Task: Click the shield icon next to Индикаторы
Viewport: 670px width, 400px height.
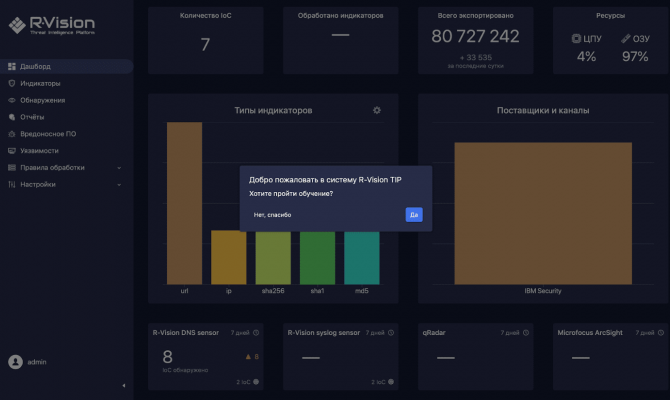Action: click(x=12, y=83)
